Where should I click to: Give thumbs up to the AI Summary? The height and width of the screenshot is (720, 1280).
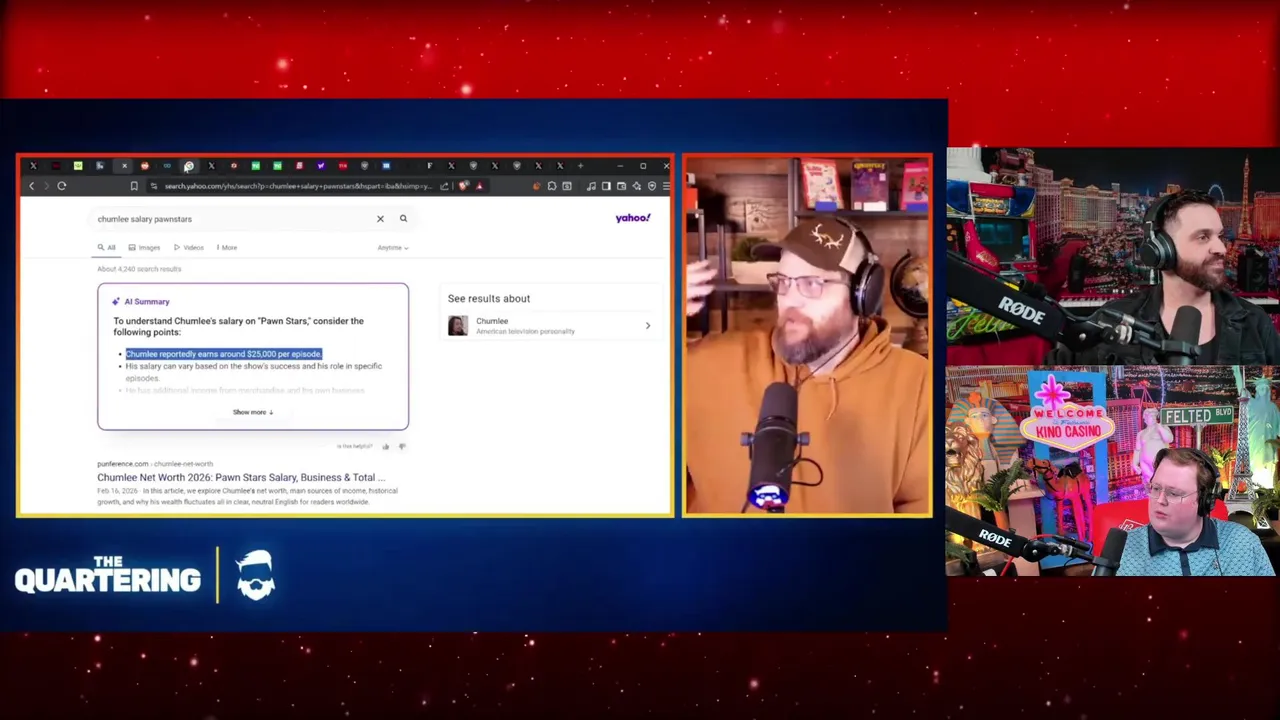coord(386,446)
